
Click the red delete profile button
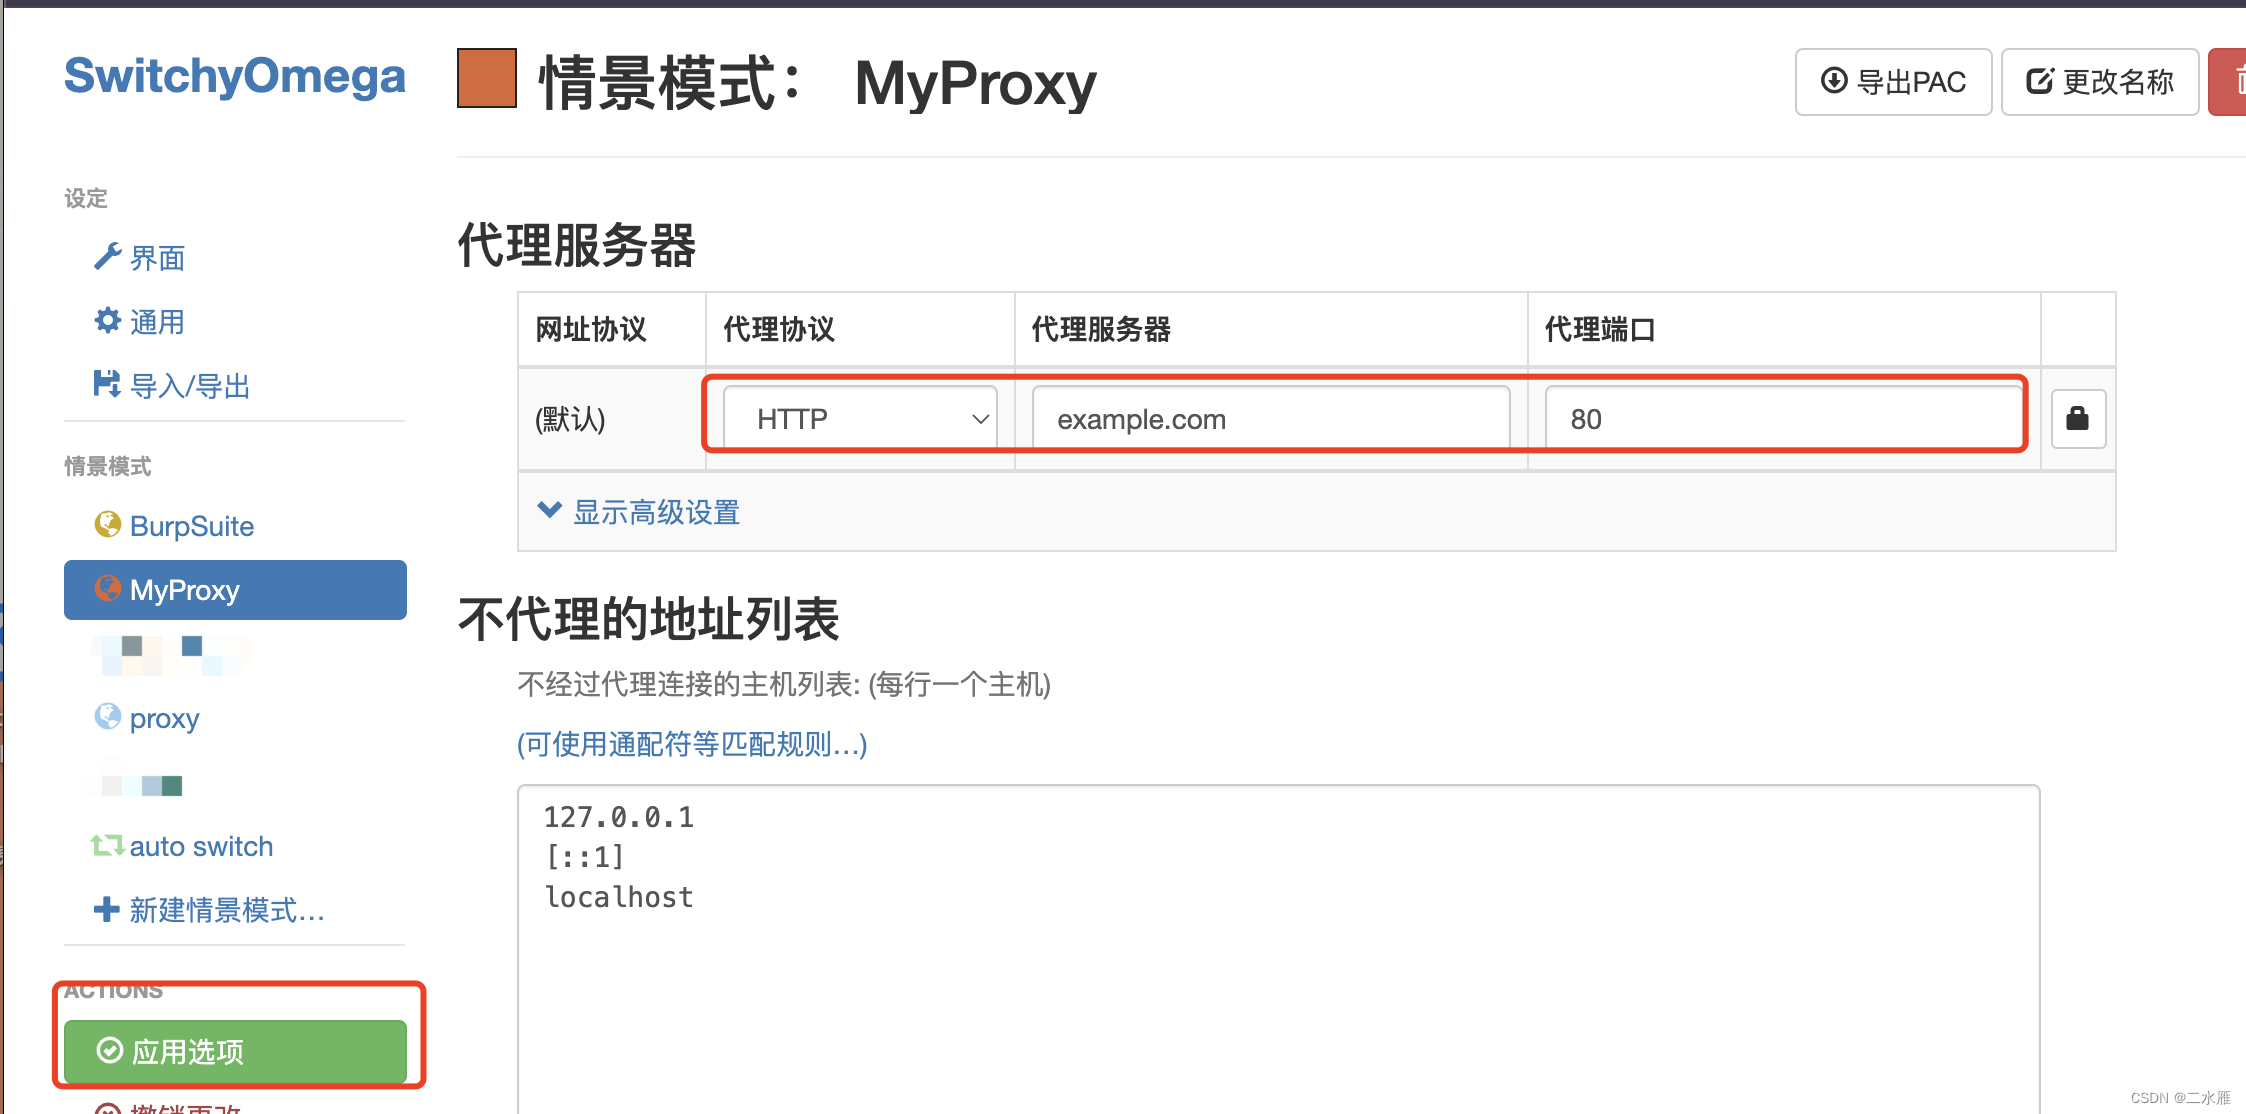(2228, 82)
